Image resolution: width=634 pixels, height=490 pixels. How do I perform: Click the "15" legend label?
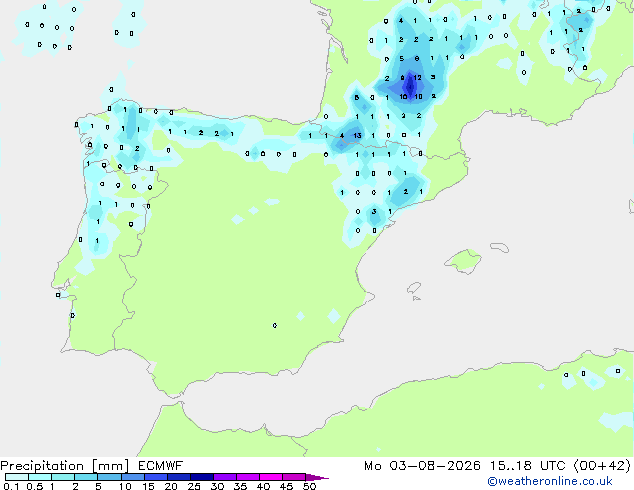point(148,486)
